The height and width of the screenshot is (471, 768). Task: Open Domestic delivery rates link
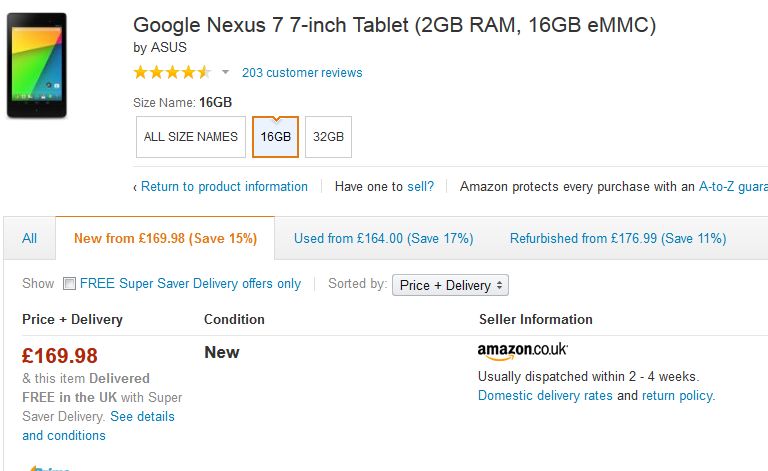pos(545,396)
